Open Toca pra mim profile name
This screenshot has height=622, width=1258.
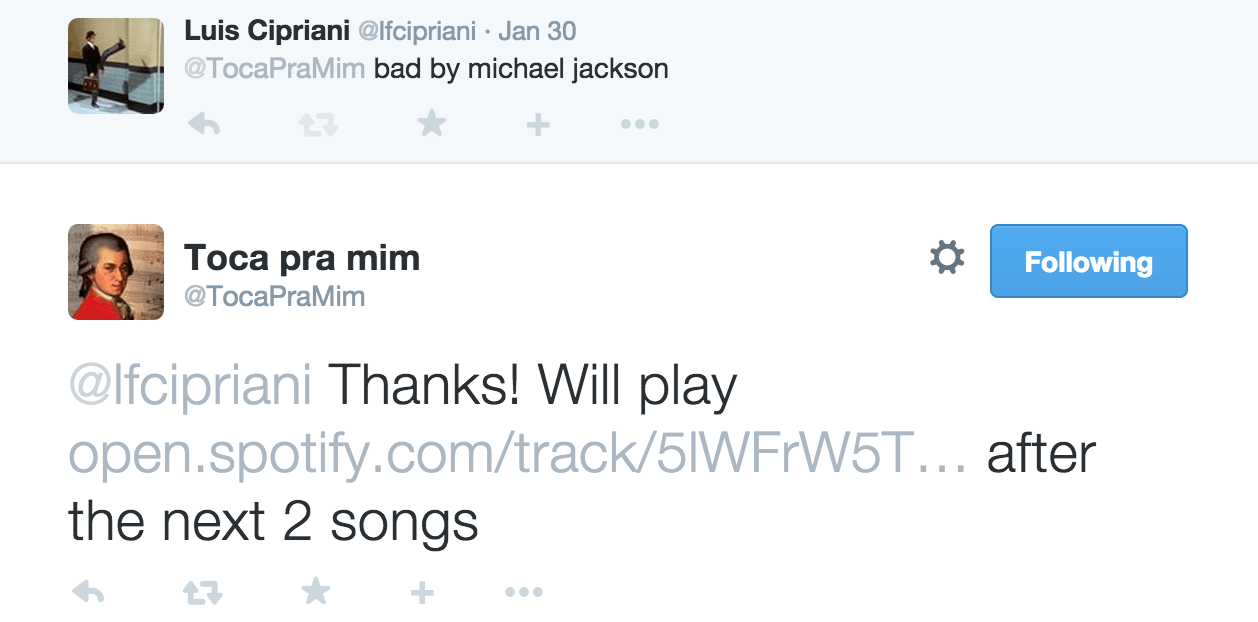coord(302,258)
